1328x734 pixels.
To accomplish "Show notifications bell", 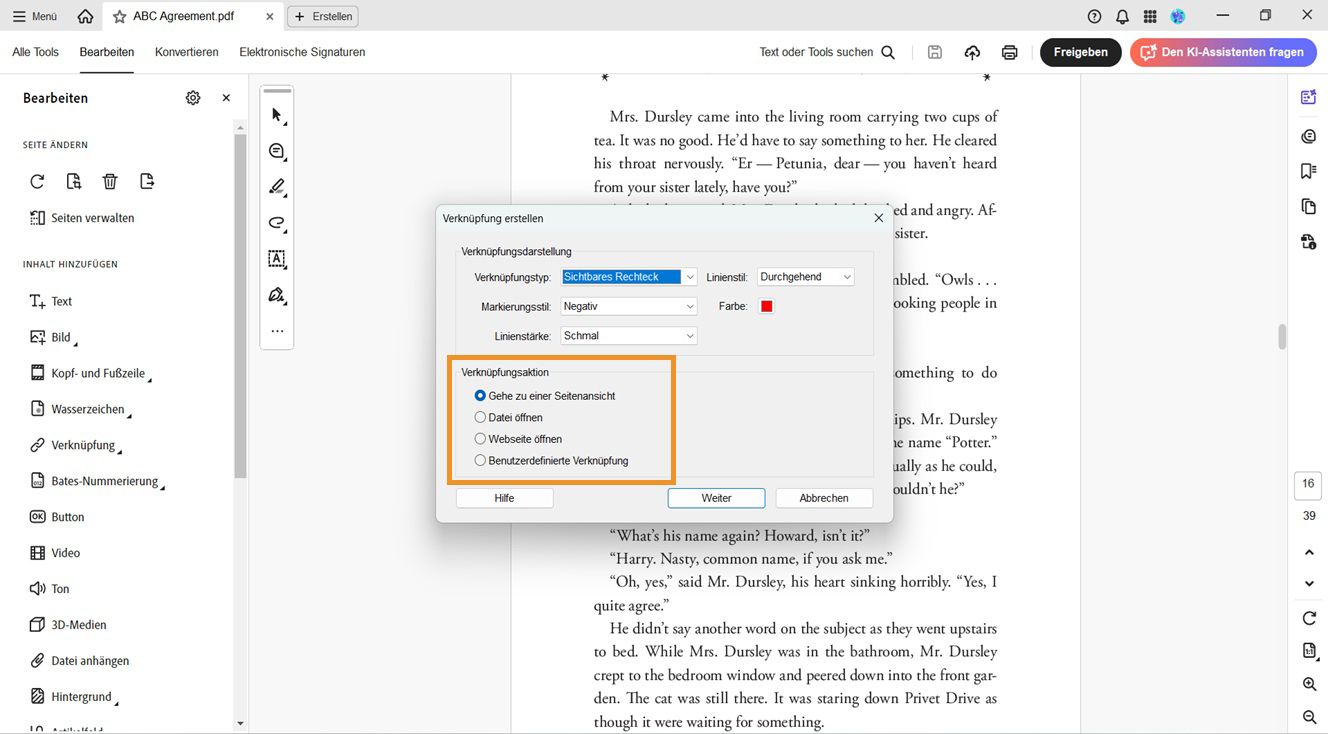I will tap(1122, 16).
